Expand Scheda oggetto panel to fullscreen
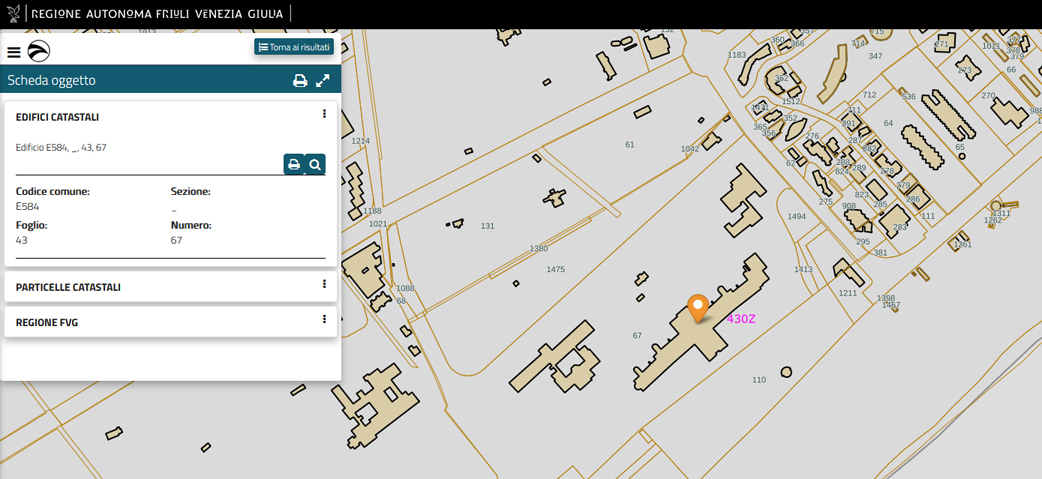Screen dimensions: 1042x479 click(323, 81)
